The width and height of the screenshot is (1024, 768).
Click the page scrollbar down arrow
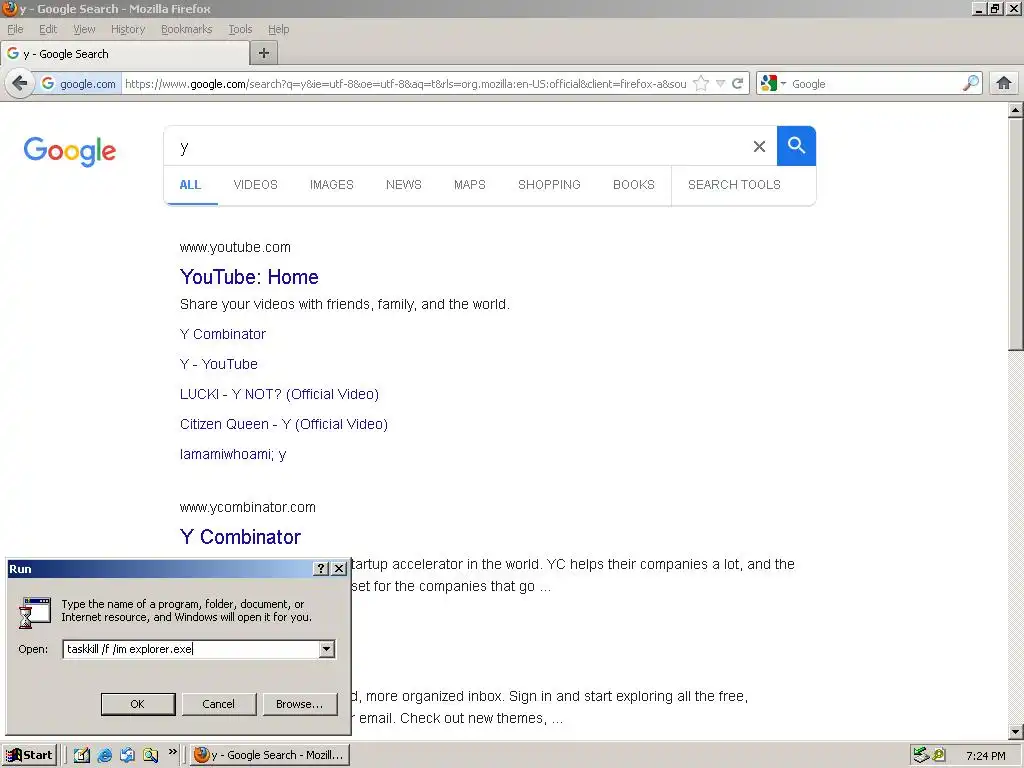(x=1016, y=732)
